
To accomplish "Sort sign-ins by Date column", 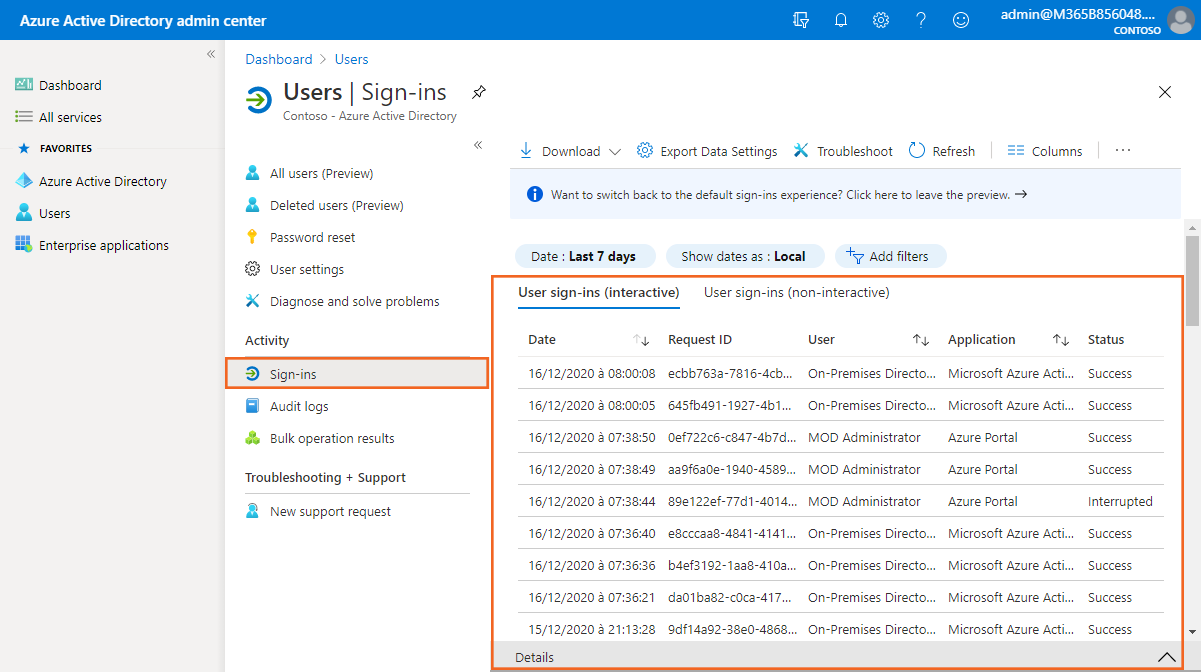I will point(642,340).
